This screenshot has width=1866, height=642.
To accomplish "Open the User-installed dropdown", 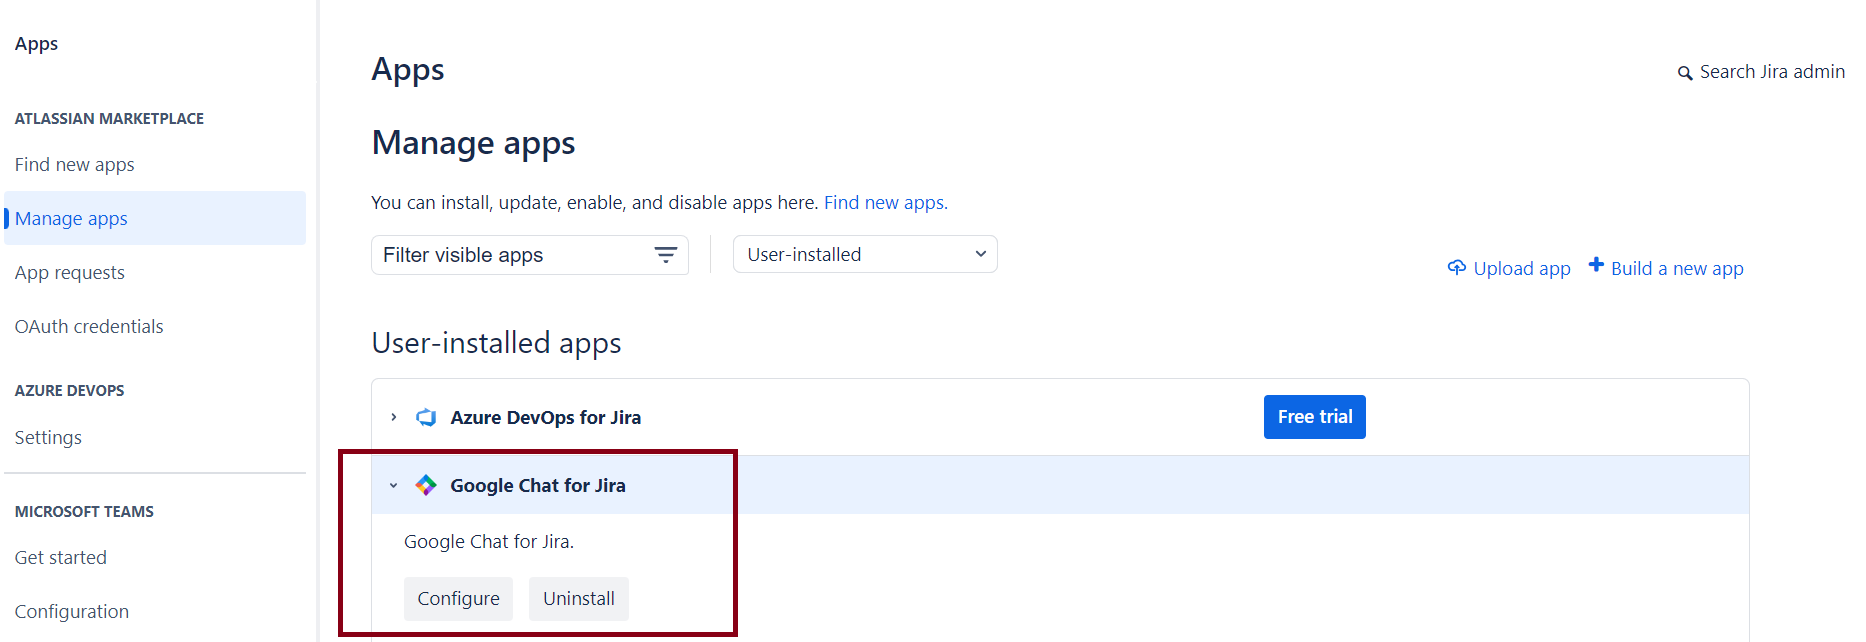I will pyautogui.click(x=864, y=255).
